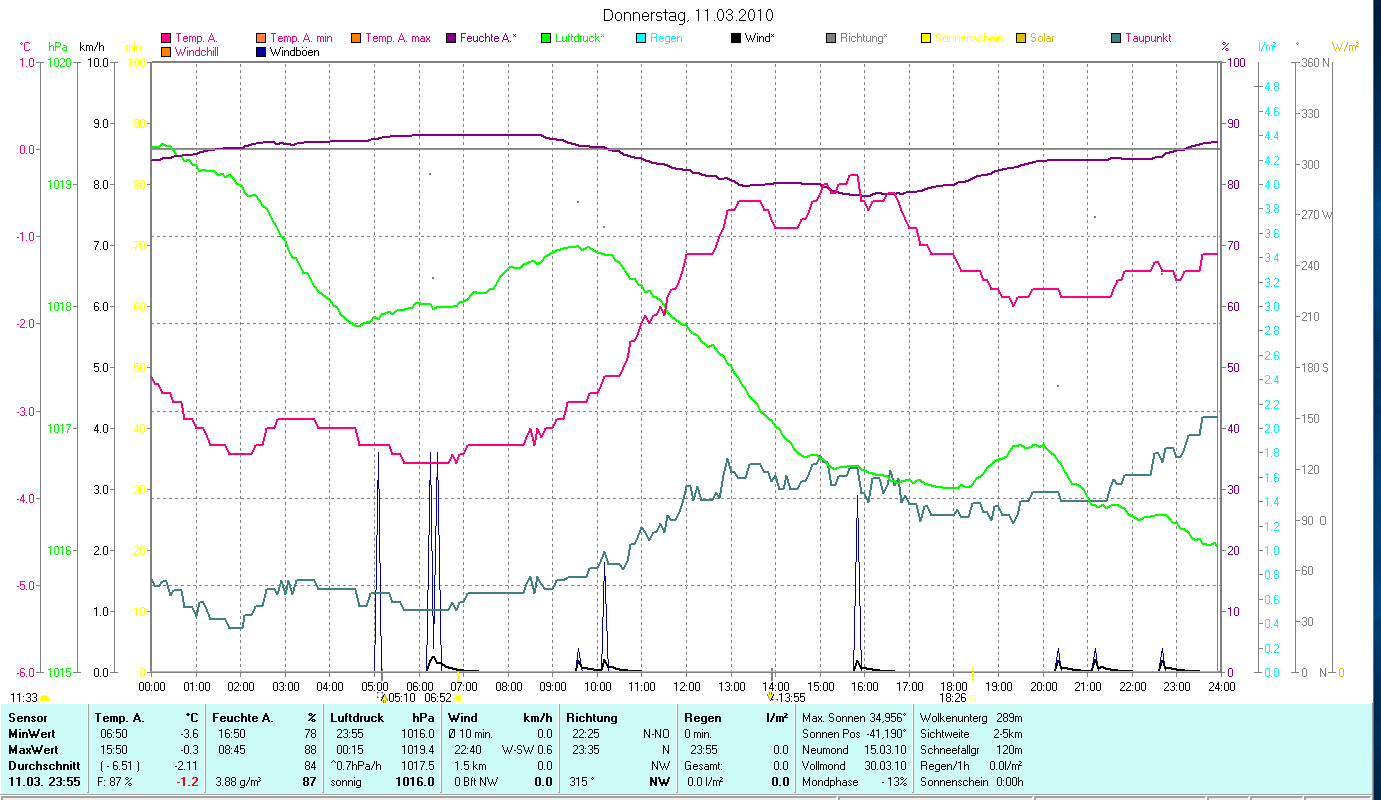
Task: Click the Durchschnitt row label
Action: click(43, 764)
